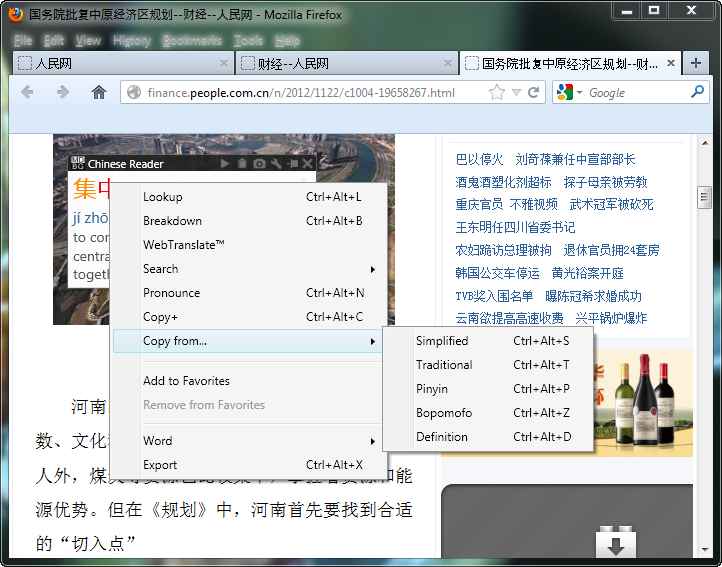Choose Export from the menu

click(248, 465)
